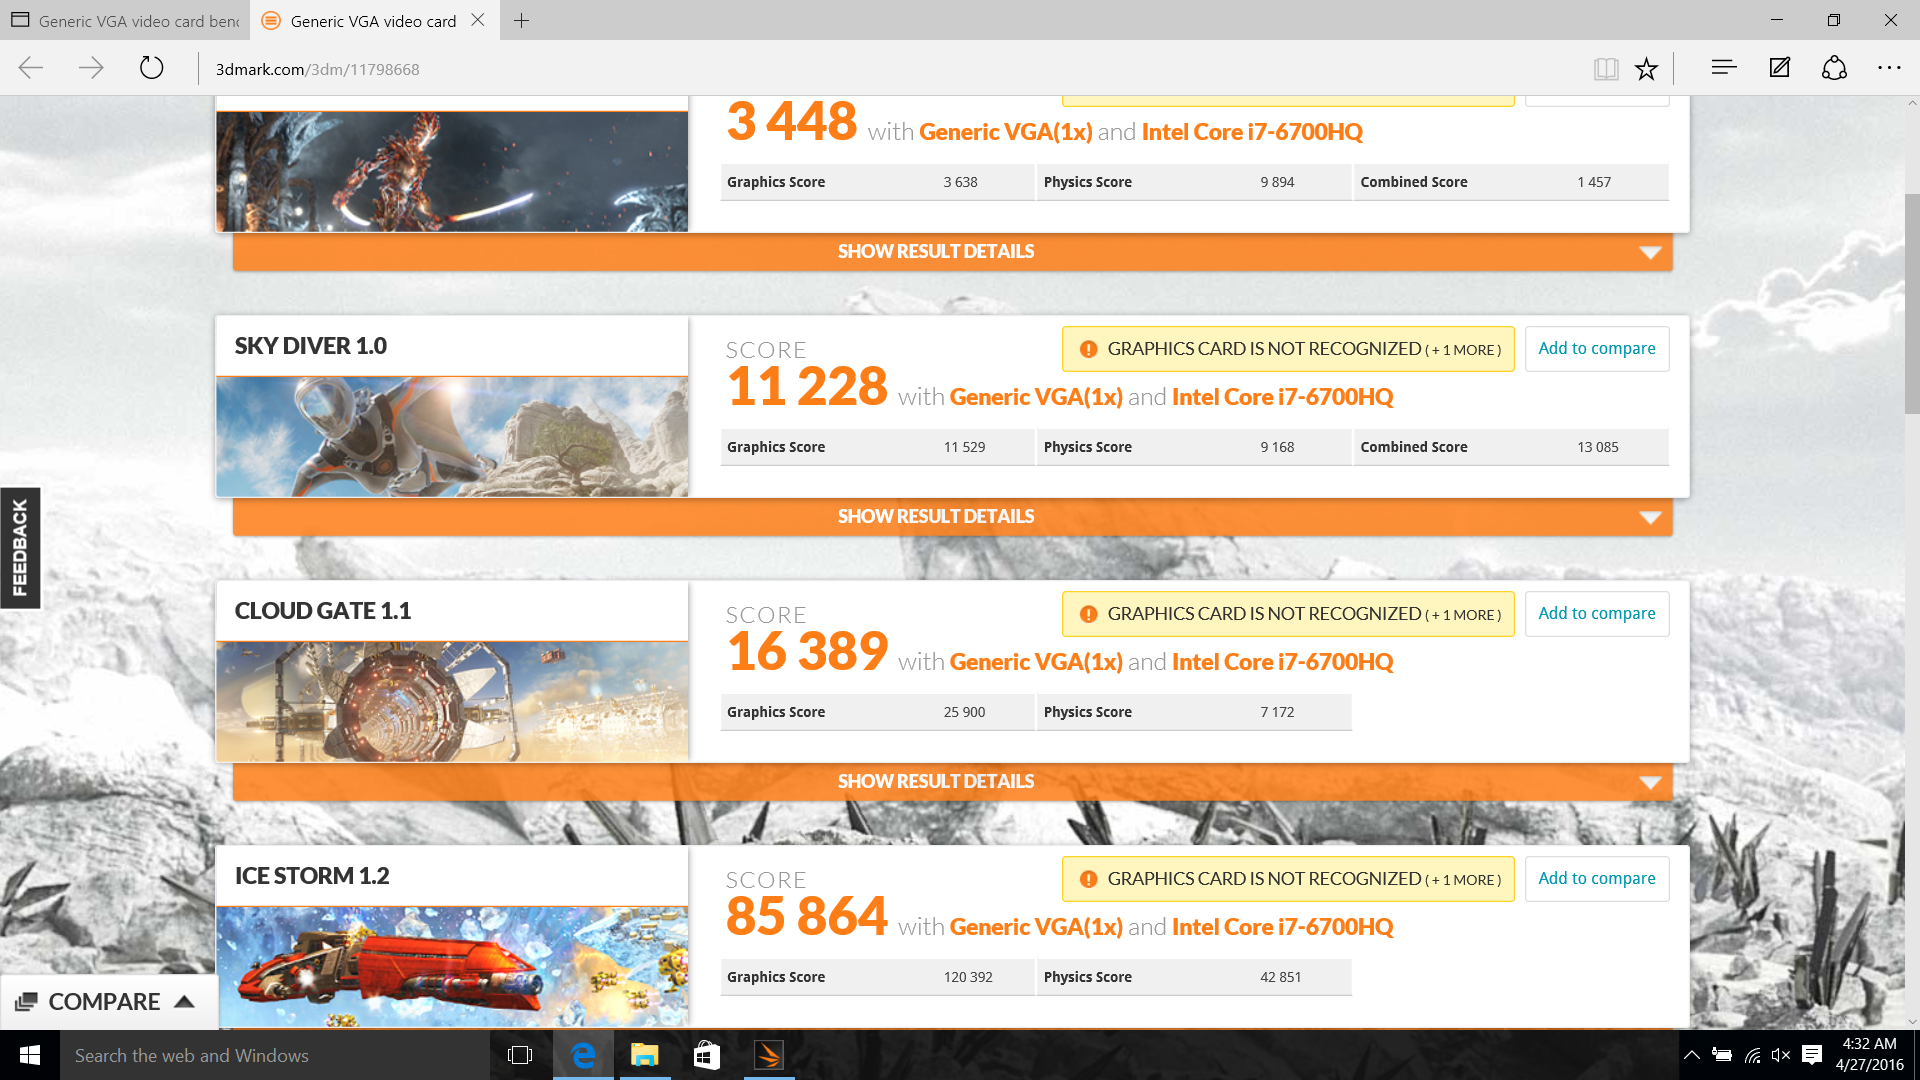Open Intel Core i7-6700HQ link in Ice Storm row

pyautogui.click(x=1282, y=927)
